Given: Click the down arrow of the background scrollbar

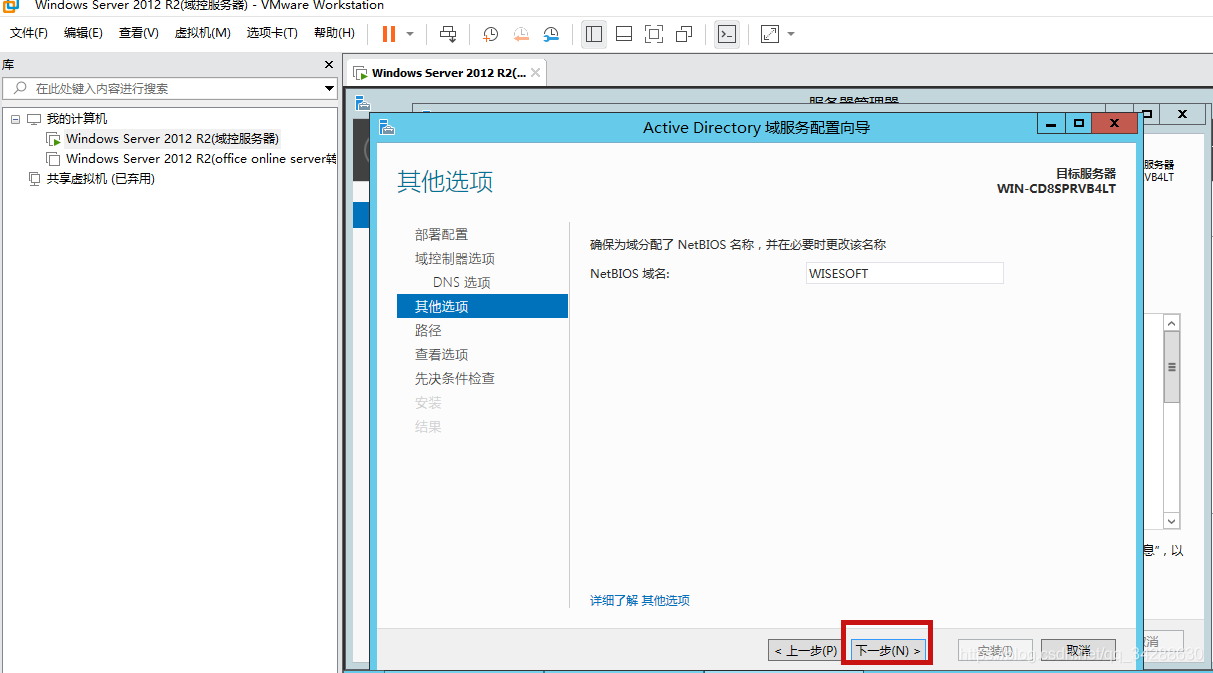Looking at the screenshot, I should pos(1172,521).
